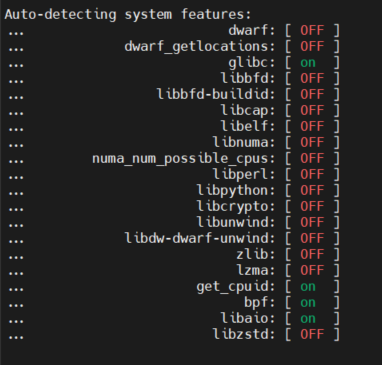The image size is (382, 365).
Task: Select the libbfd label text
Action: (248, 78)
